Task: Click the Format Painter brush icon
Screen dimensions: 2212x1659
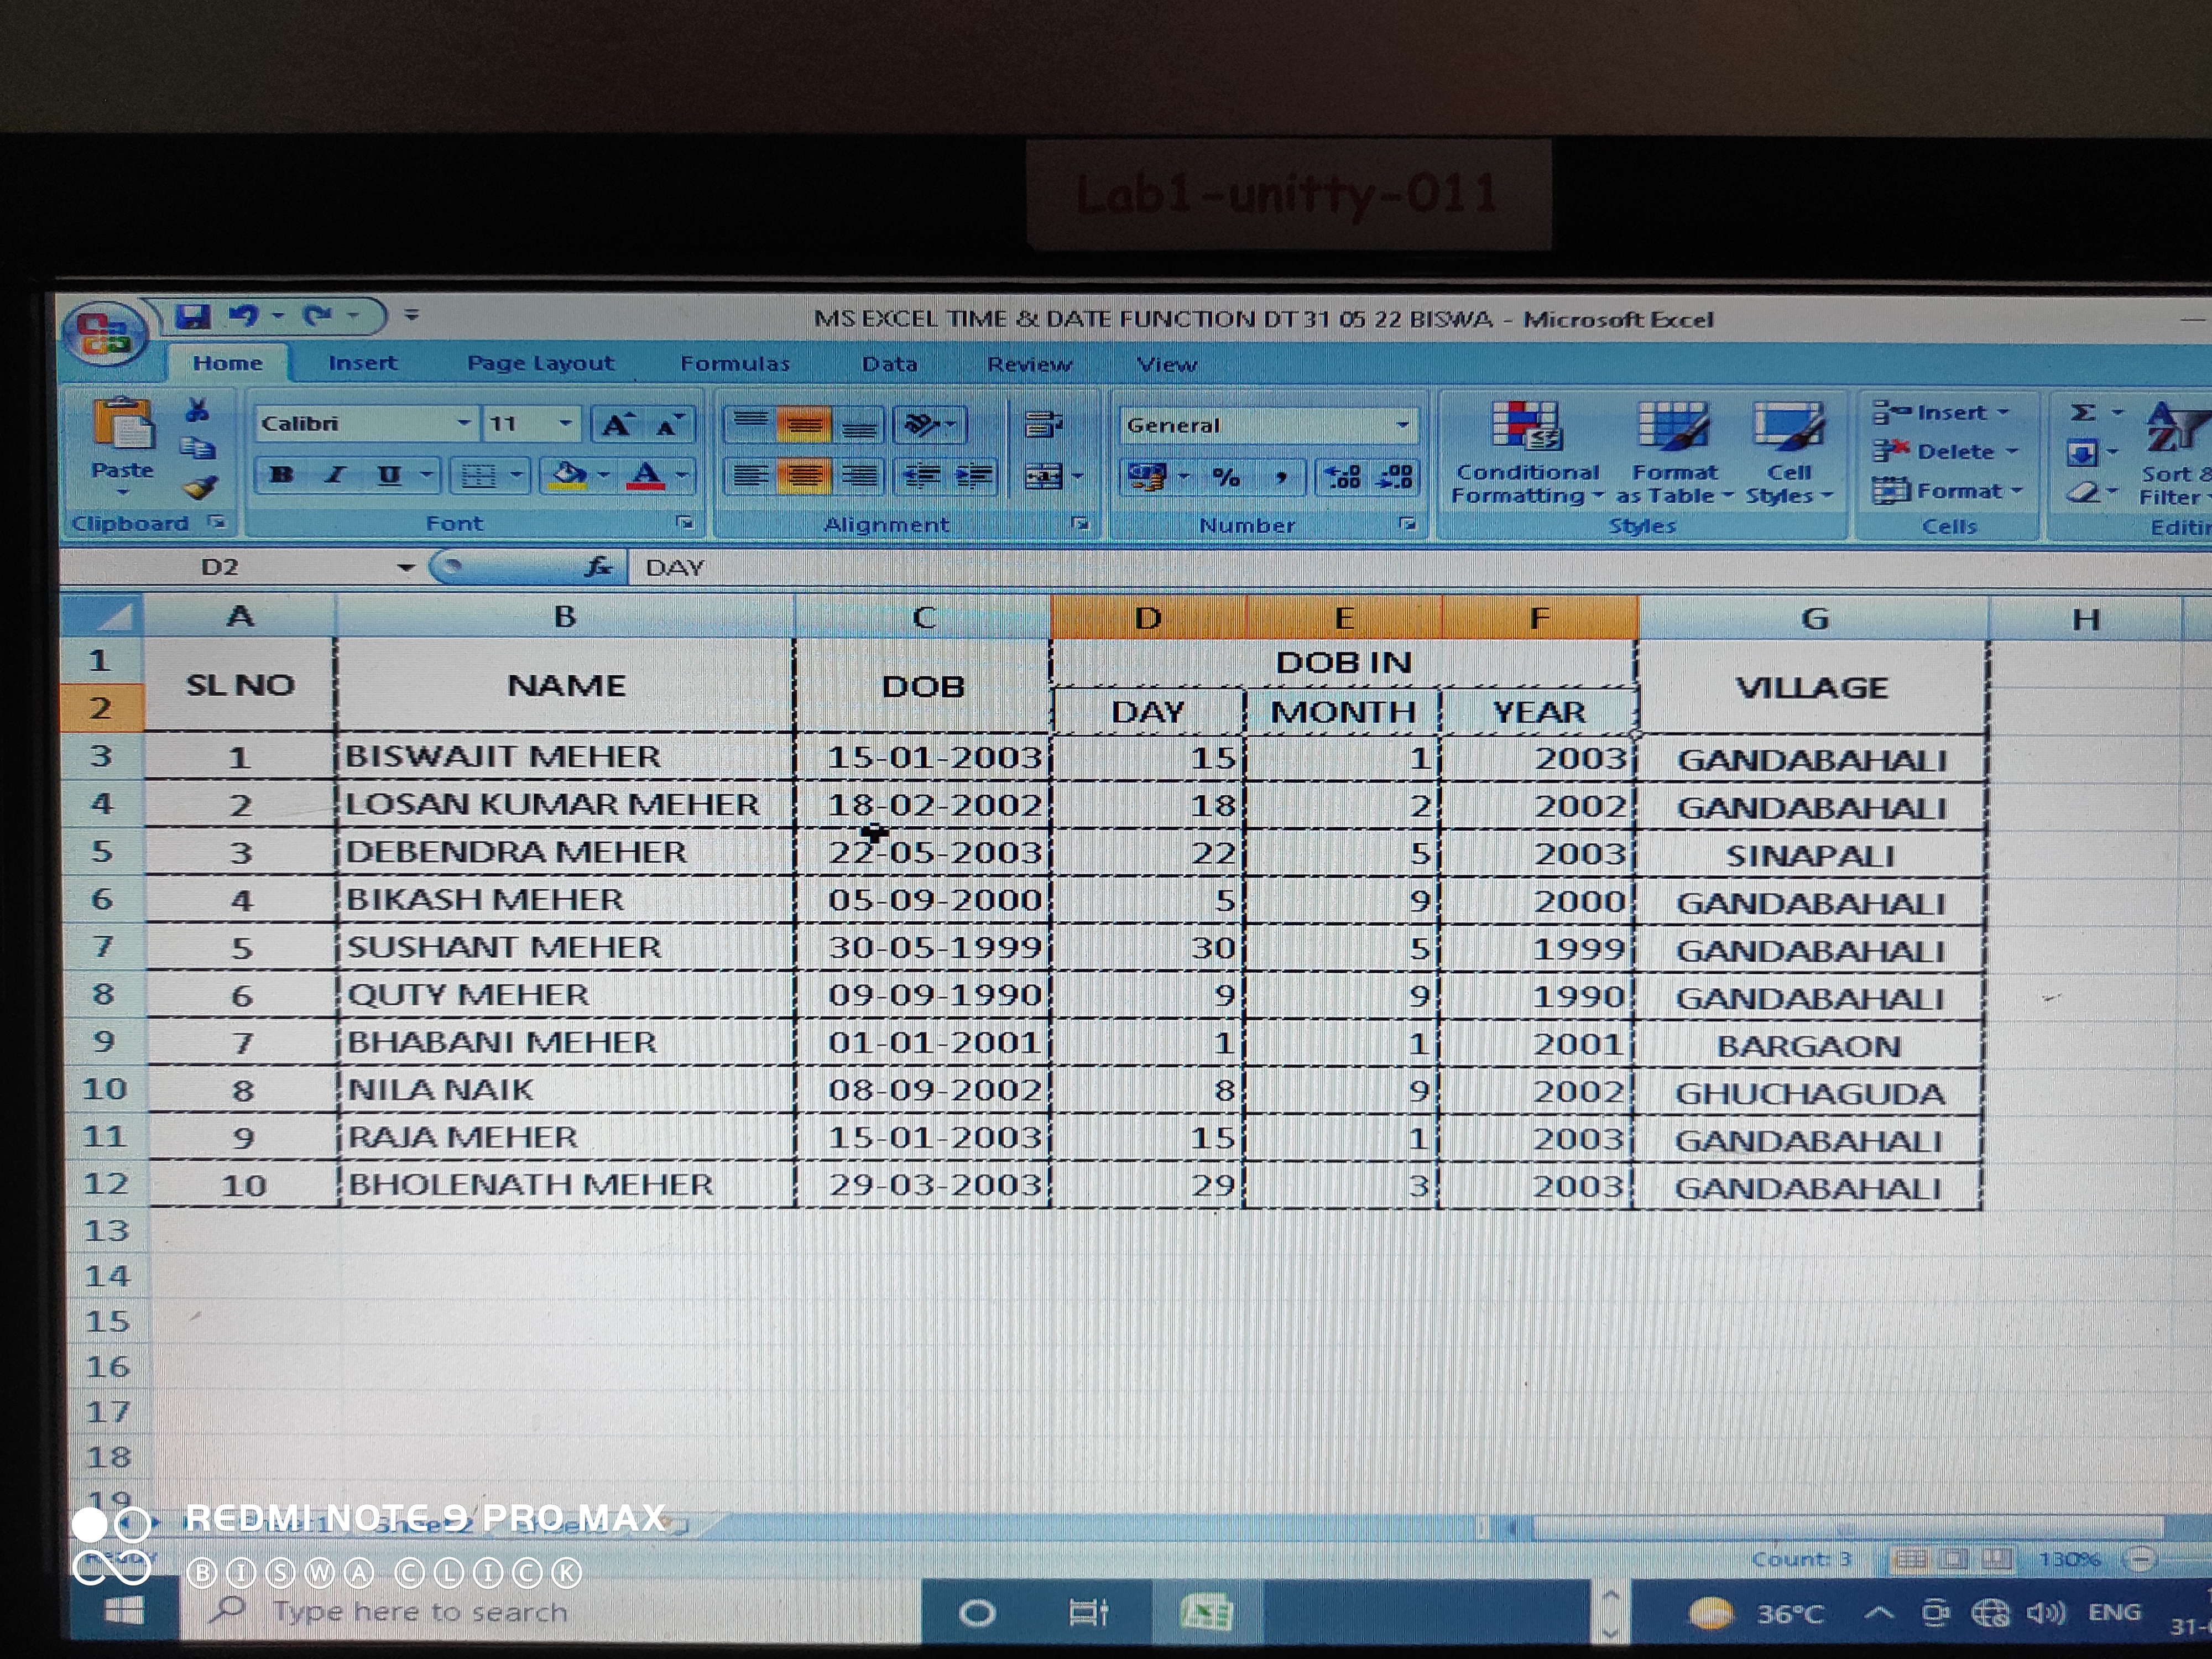Action: point(200,488)
